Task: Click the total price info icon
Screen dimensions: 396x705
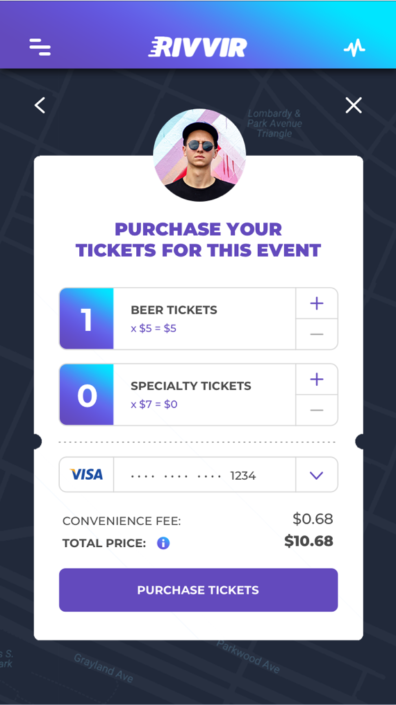Action: (x=163, y=544)
